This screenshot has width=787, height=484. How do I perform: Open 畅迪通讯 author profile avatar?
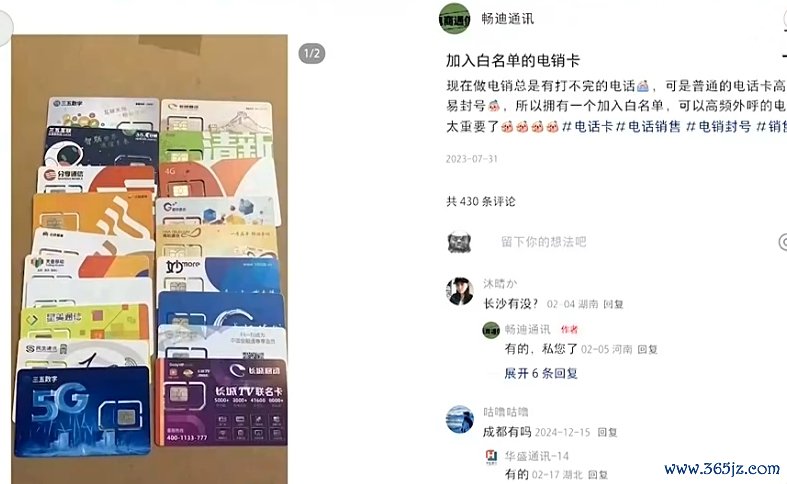coord(455,19)
